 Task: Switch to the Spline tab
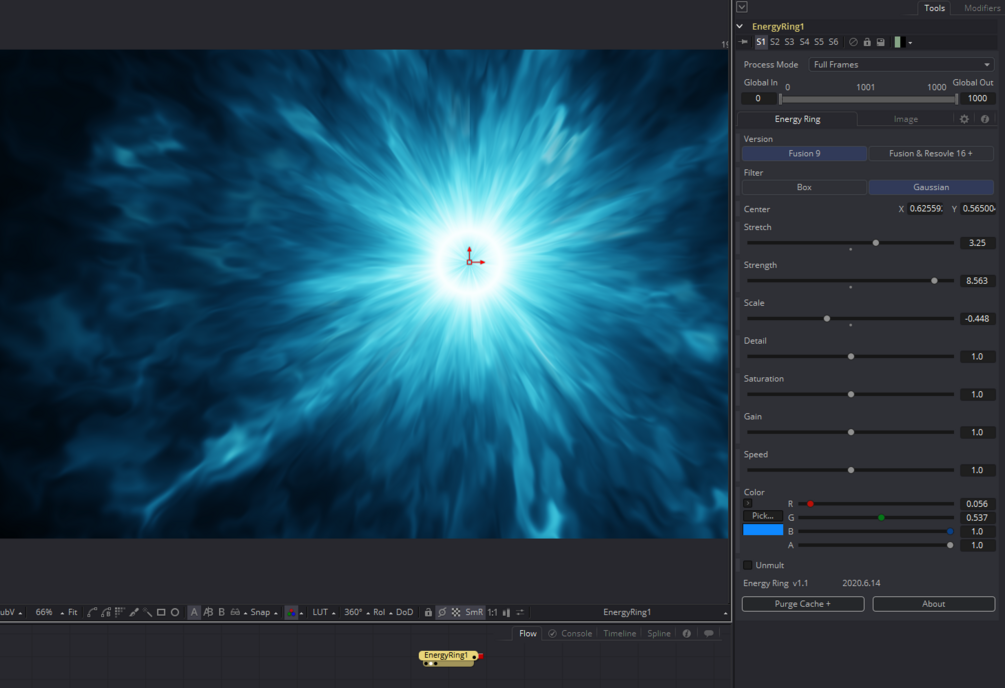coord(659,633)
